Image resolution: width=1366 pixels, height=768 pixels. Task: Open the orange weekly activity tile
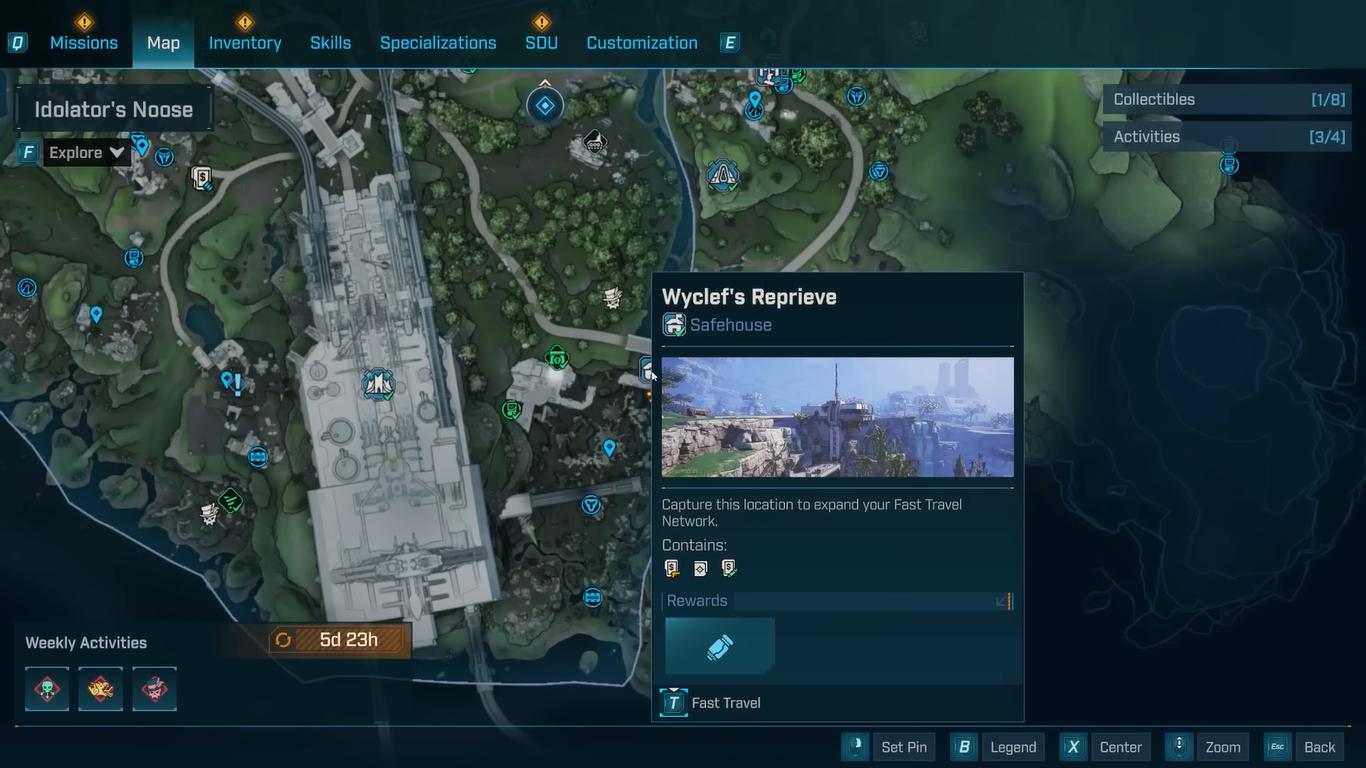click(101, 689)
